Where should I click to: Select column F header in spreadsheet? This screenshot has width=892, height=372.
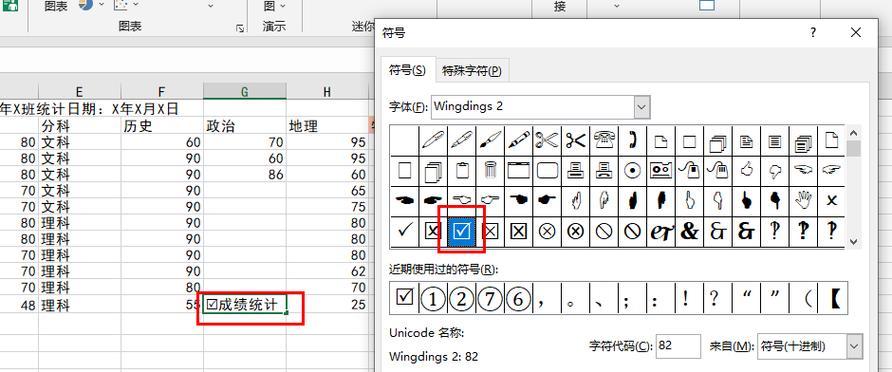162,92
